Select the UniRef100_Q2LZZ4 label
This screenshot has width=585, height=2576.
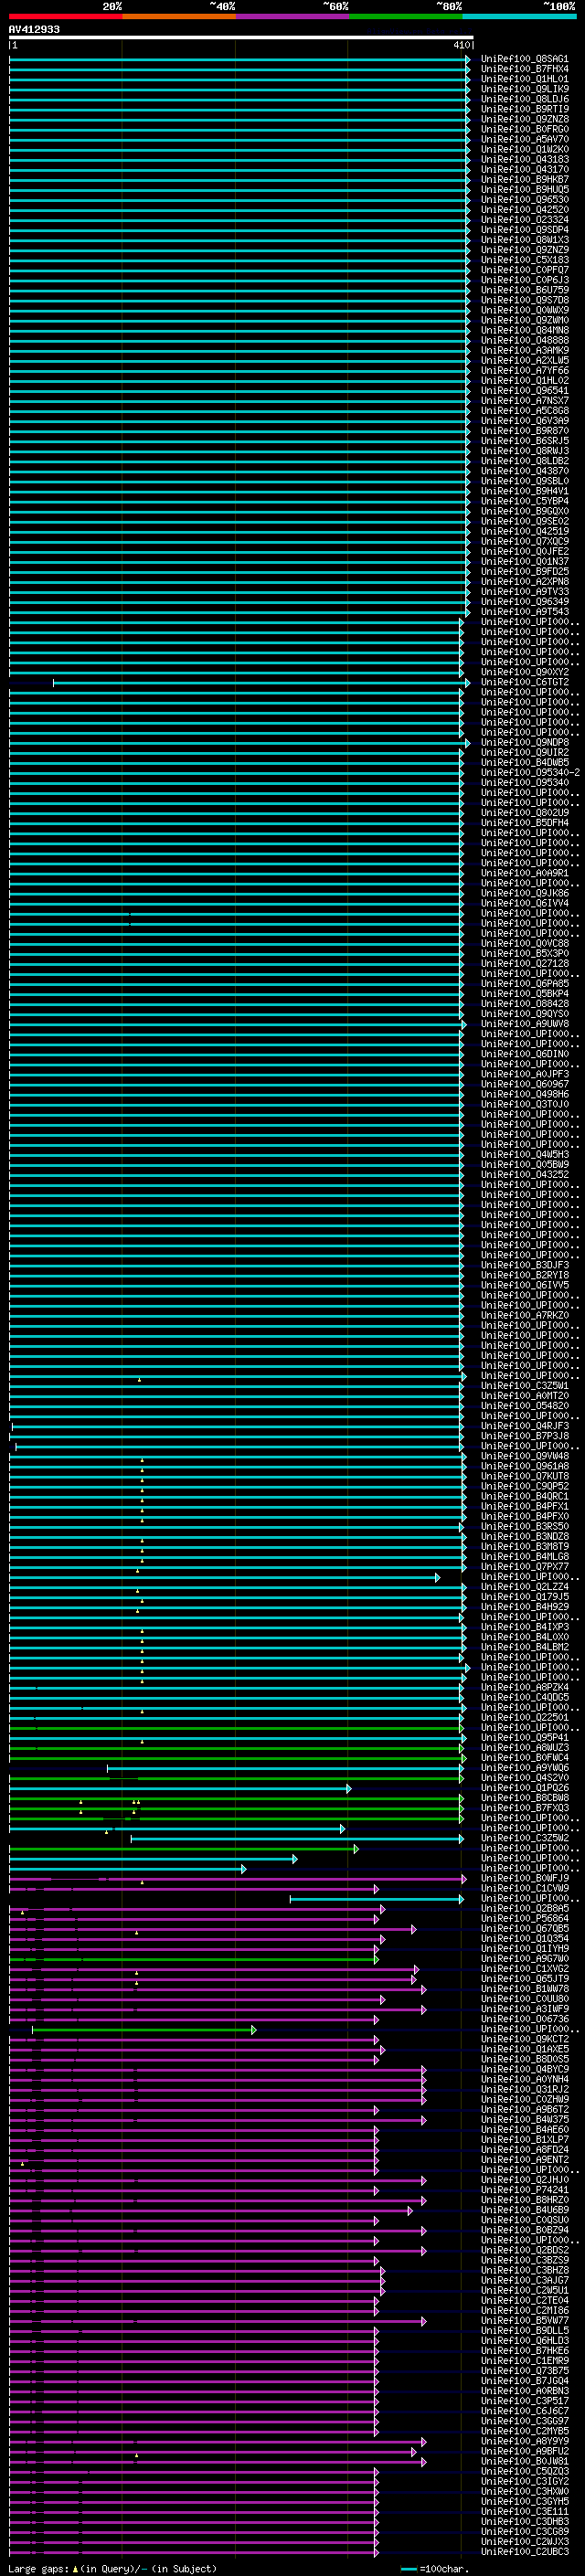pyautogui.click(x=525, y=1587)
